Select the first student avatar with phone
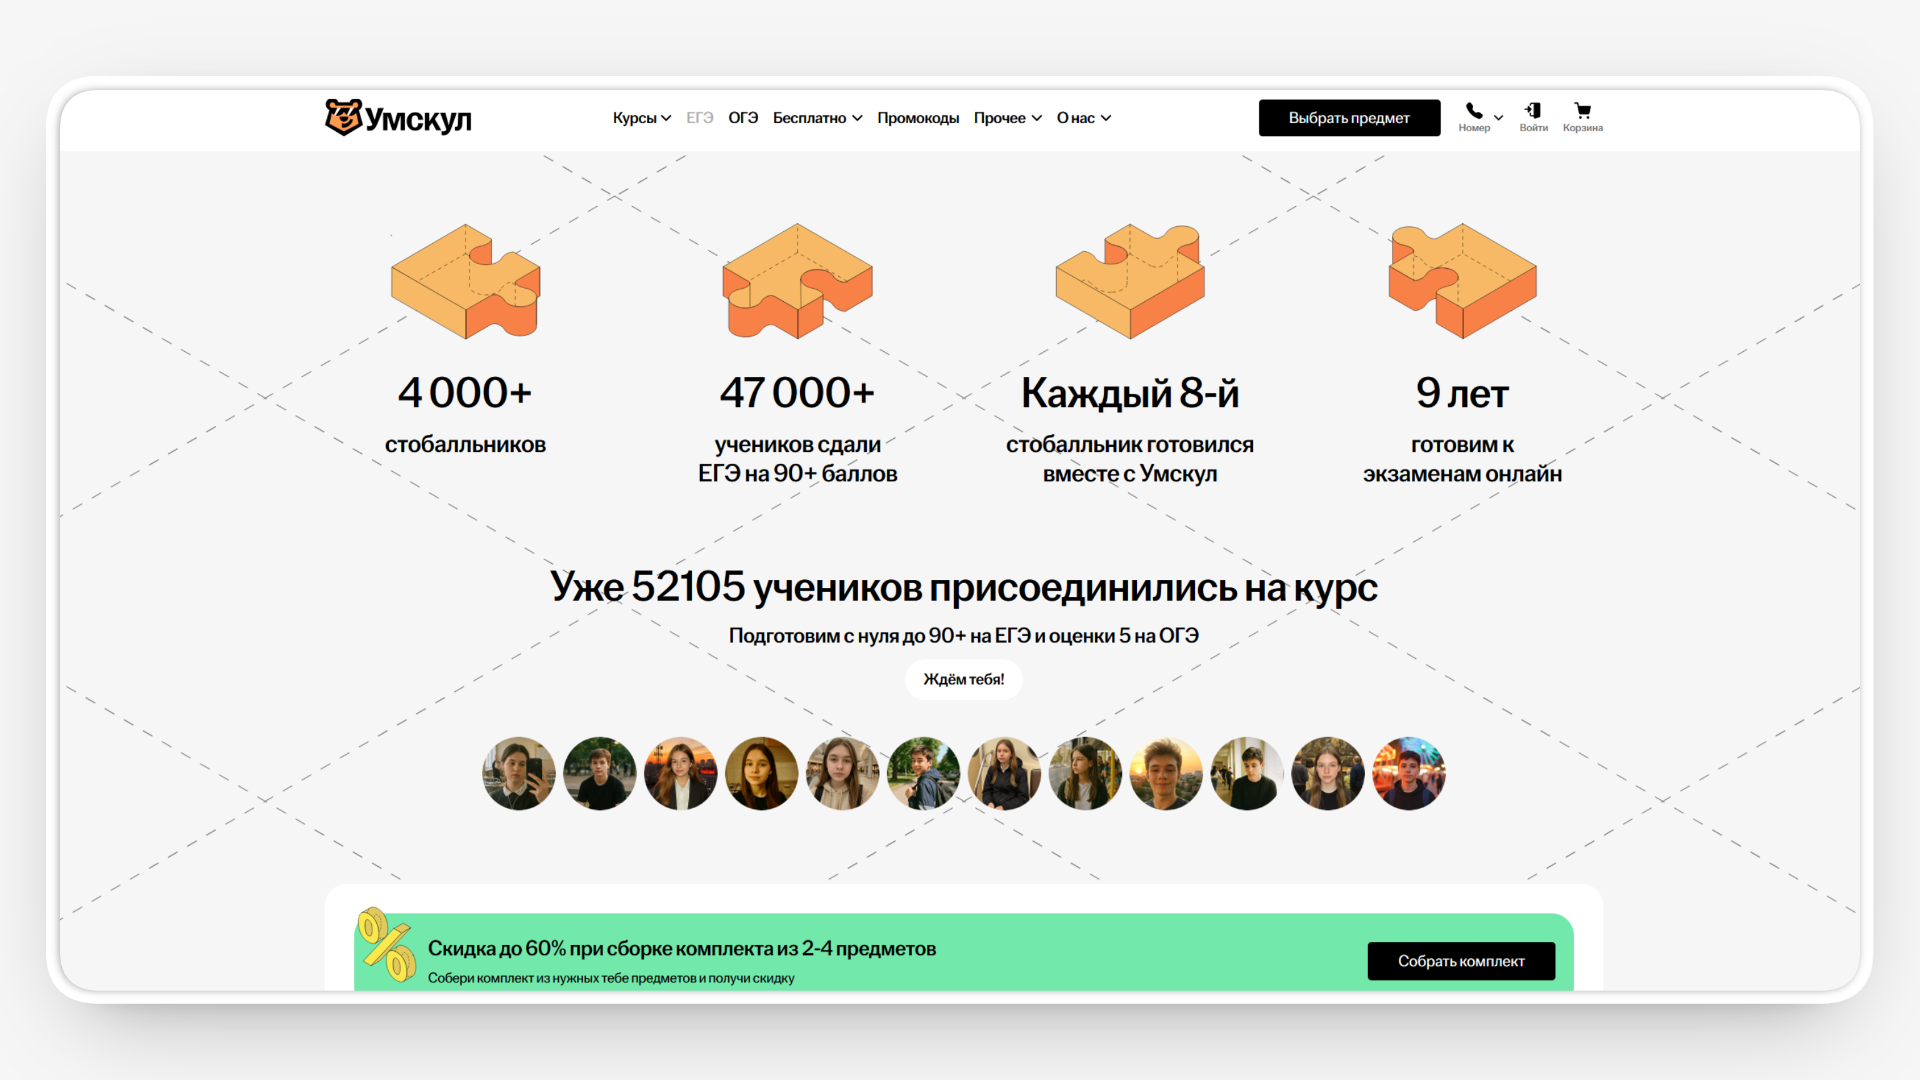1920x1080 pixels. coord(519,774)
